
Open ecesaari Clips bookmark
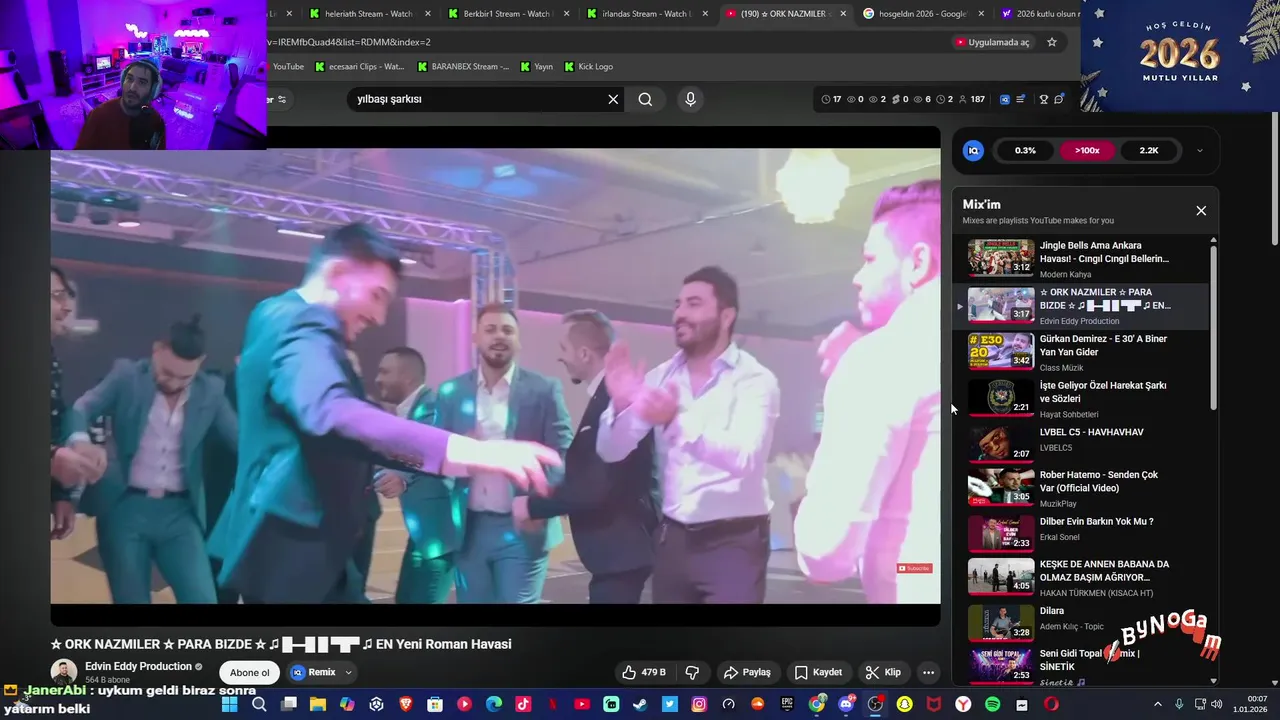click(x=359, y=67)
